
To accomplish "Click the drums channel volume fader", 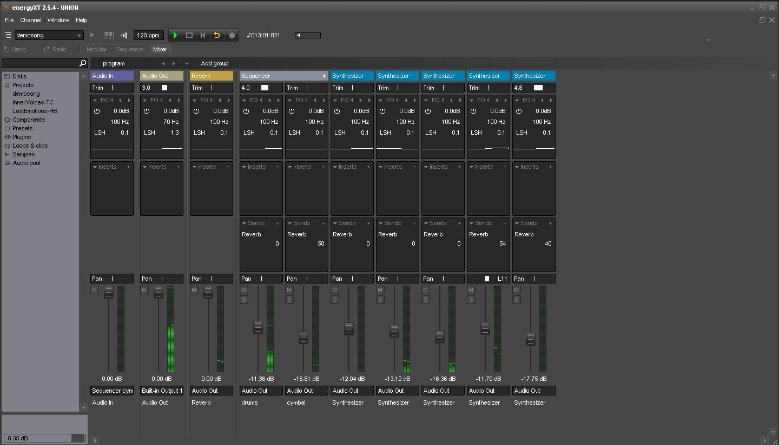I will tap(257, 328).
